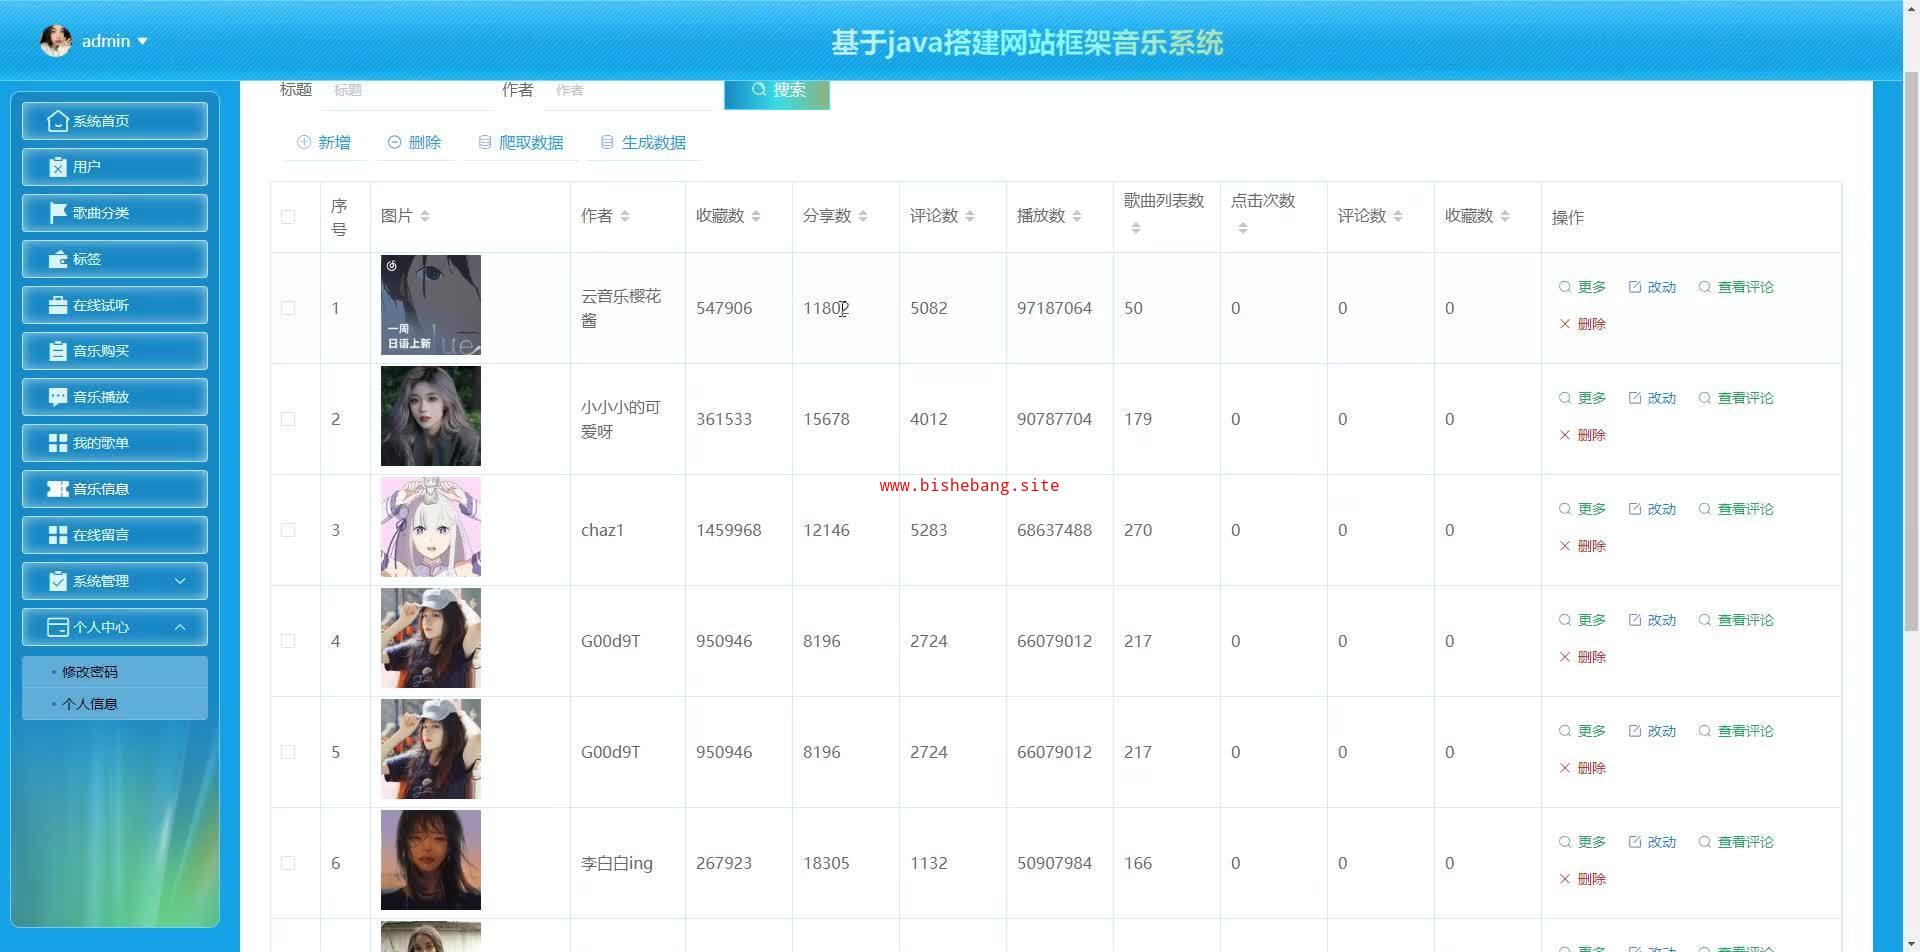Check the row 6 李白白ing checkbox
Viewport: 1920px width, 952px height.
point(288,863)
